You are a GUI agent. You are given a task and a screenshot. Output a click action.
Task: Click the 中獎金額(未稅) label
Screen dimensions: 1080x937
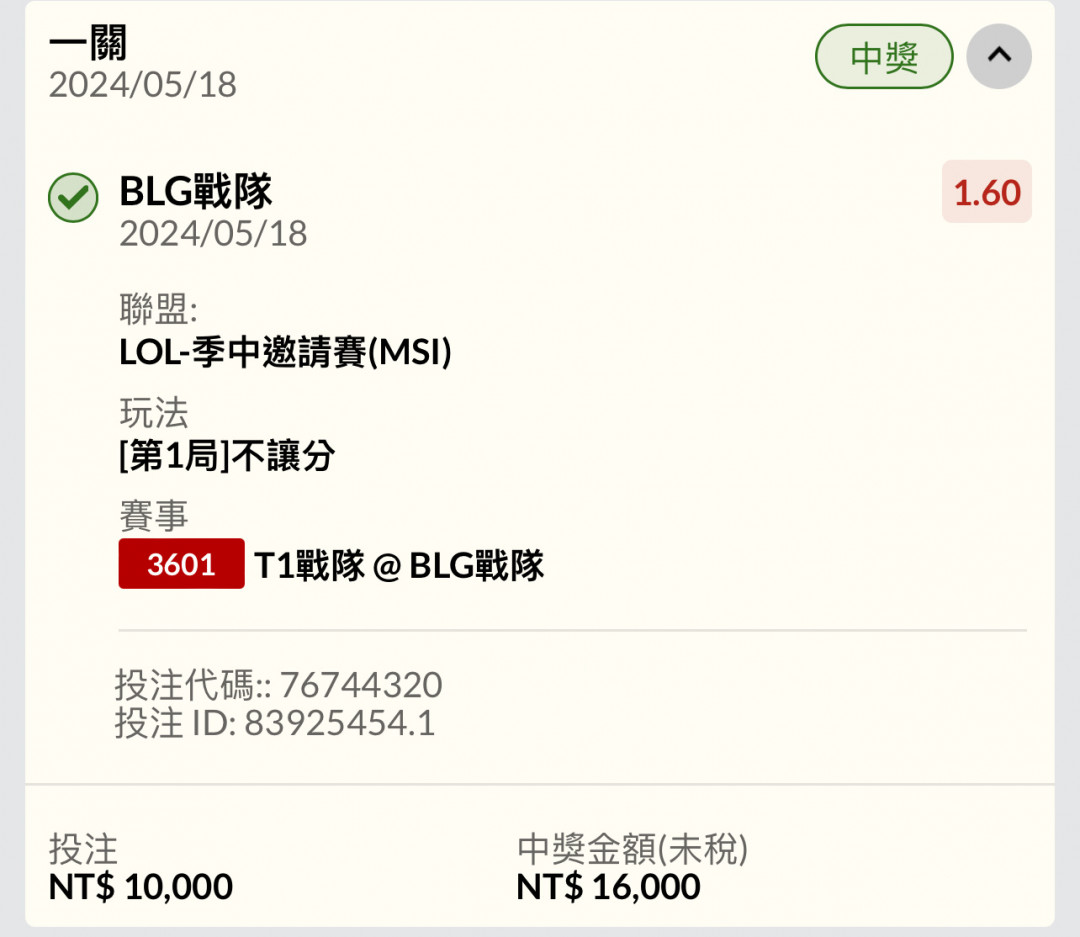632,849
